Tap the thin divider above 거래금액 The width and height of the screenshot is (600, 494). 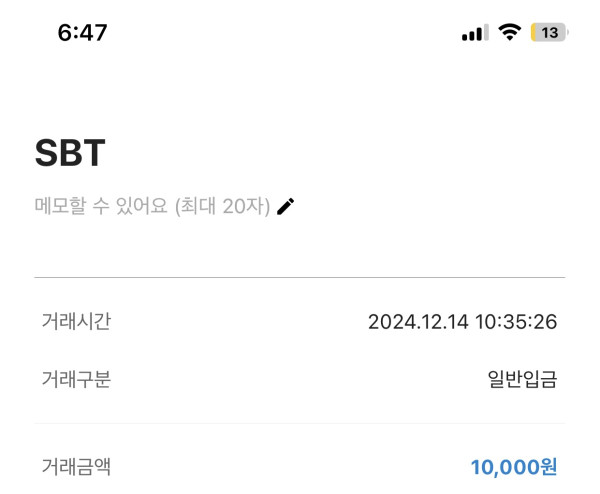pyautogui.click(x=299, y=423)
